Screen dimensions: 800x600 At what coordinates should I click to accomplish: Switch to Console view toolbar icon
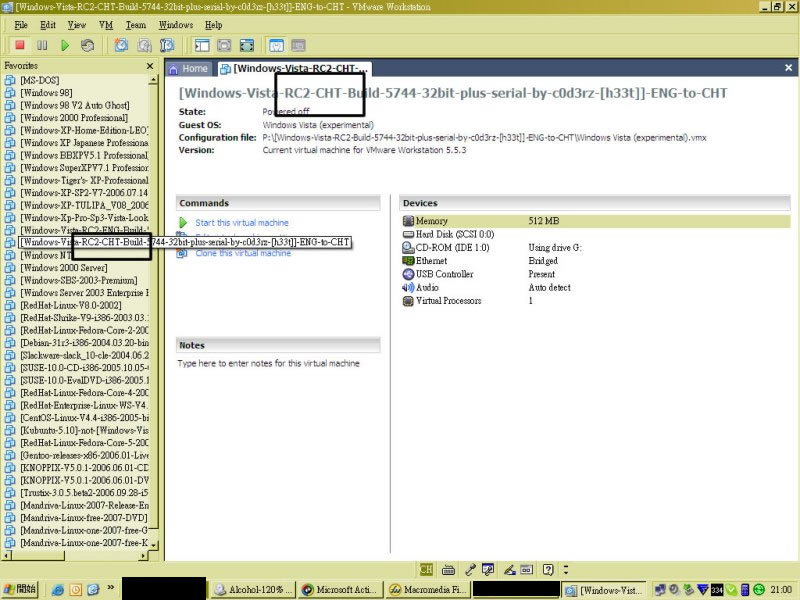coord(298,45)
